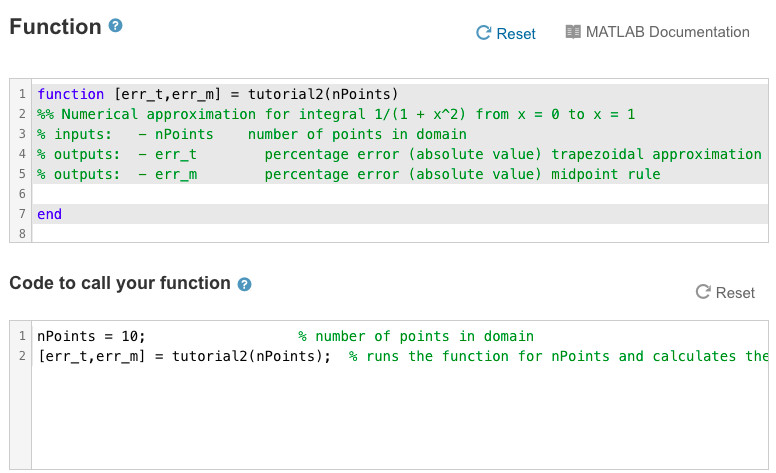
Task: Click line number 2 in the call editor gutter
Action: 22,356
